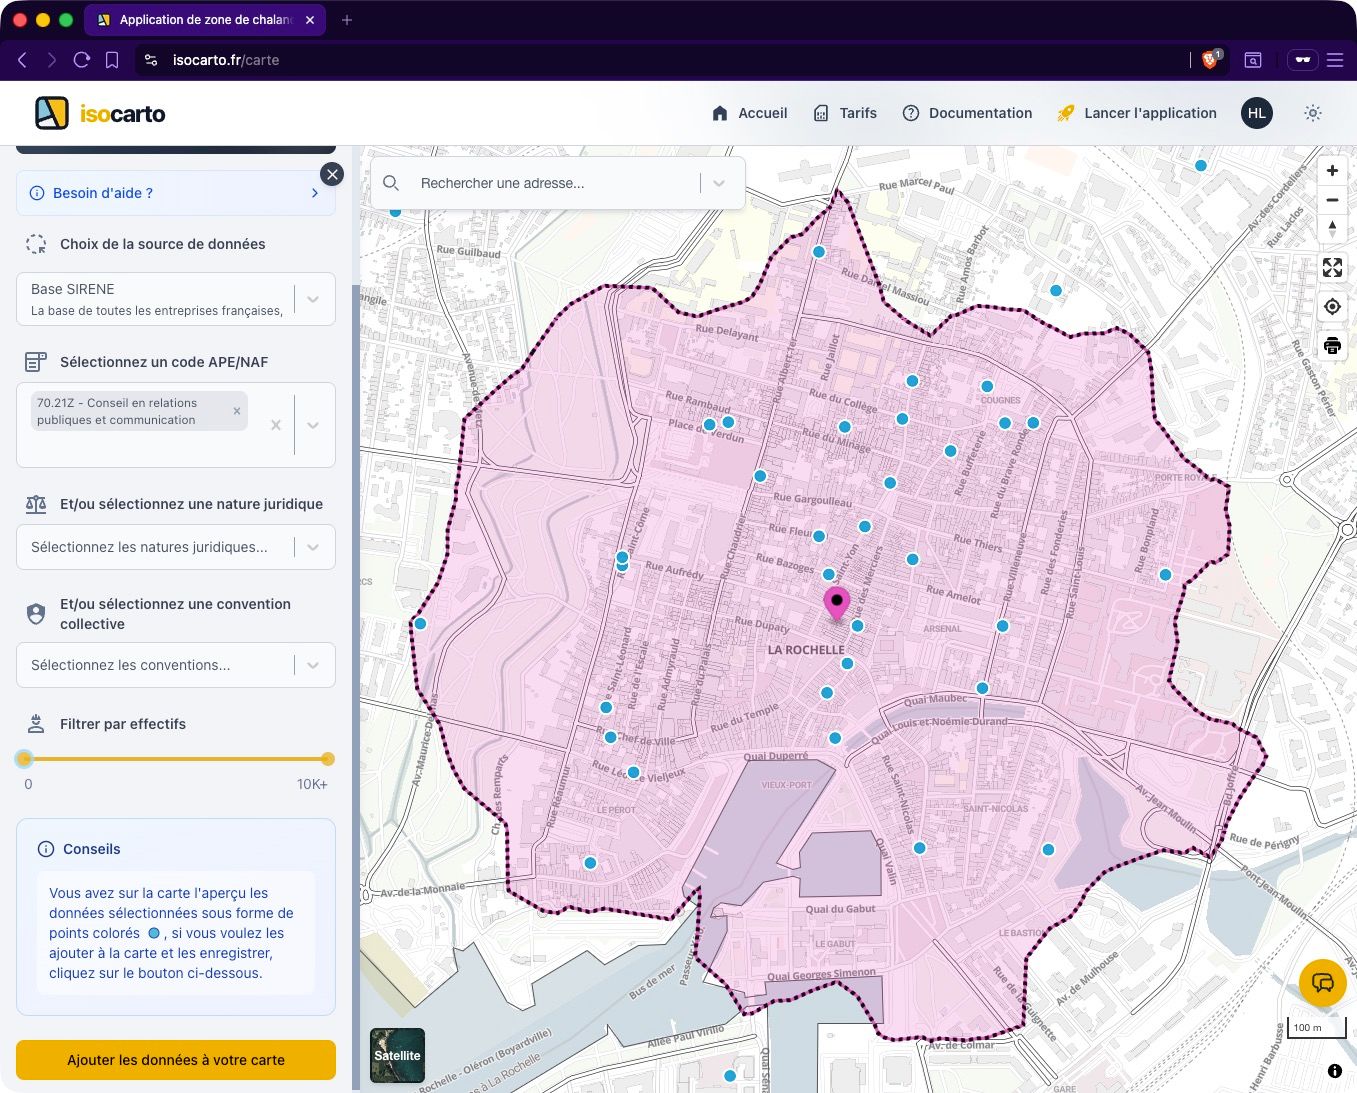Expand the Base SIRENE data source dropdown
Viewport: 1357px width, 1093px height.
click(x=313, y=299)
